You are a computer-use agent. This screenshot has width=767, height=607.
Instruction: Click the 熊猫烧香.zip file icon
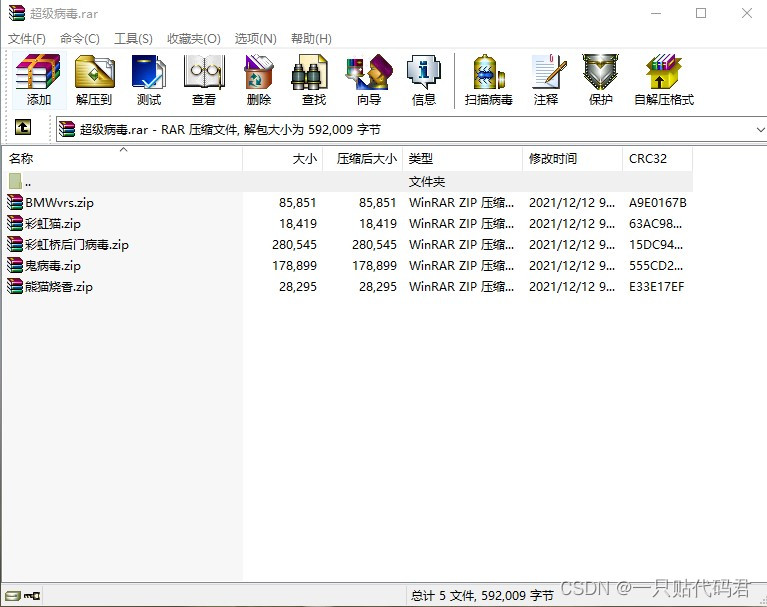point(15,287)
